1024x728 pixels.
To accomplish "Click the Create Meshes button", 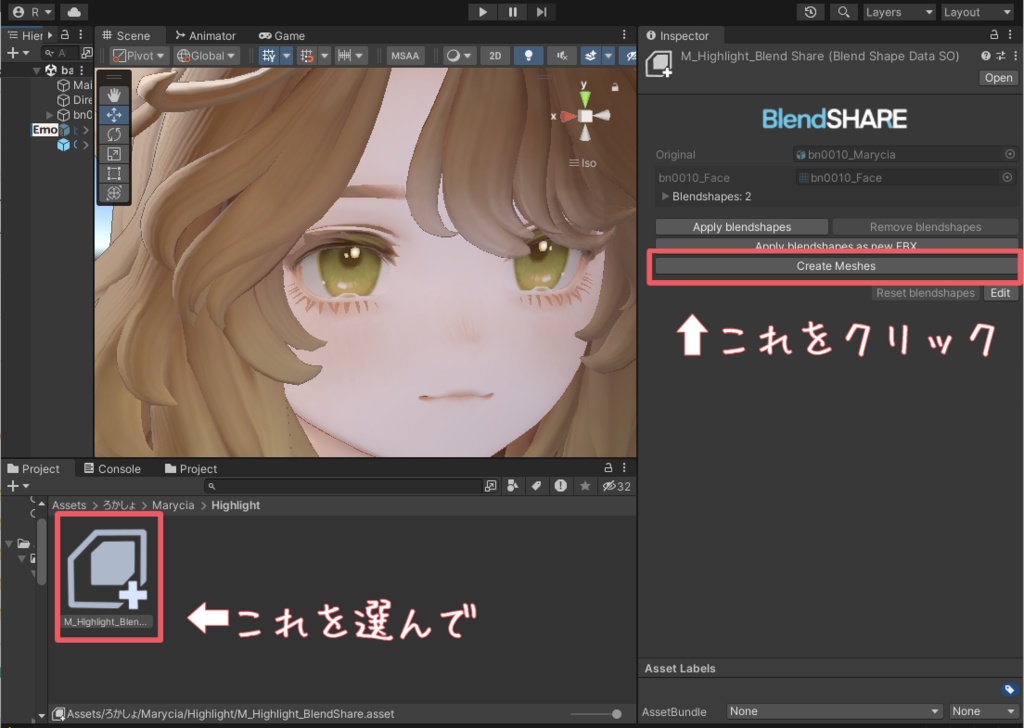I will [x=835, y=266].
